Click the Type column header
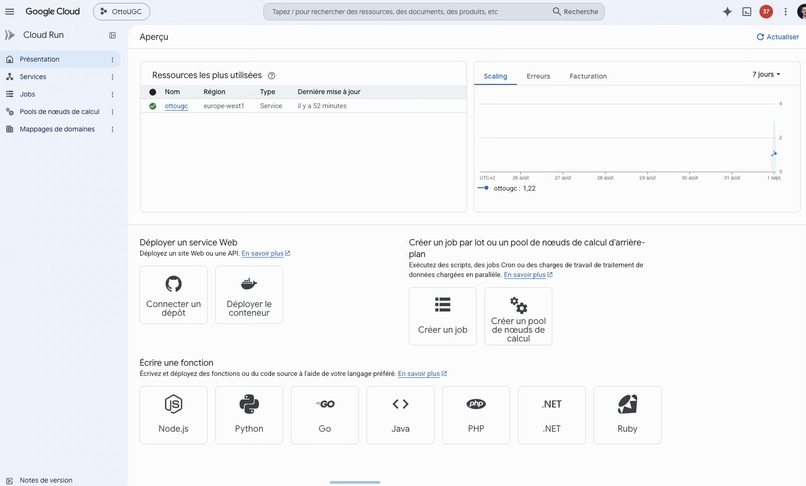The width and height of the screenshot is (806, 486). click(267, 92)
